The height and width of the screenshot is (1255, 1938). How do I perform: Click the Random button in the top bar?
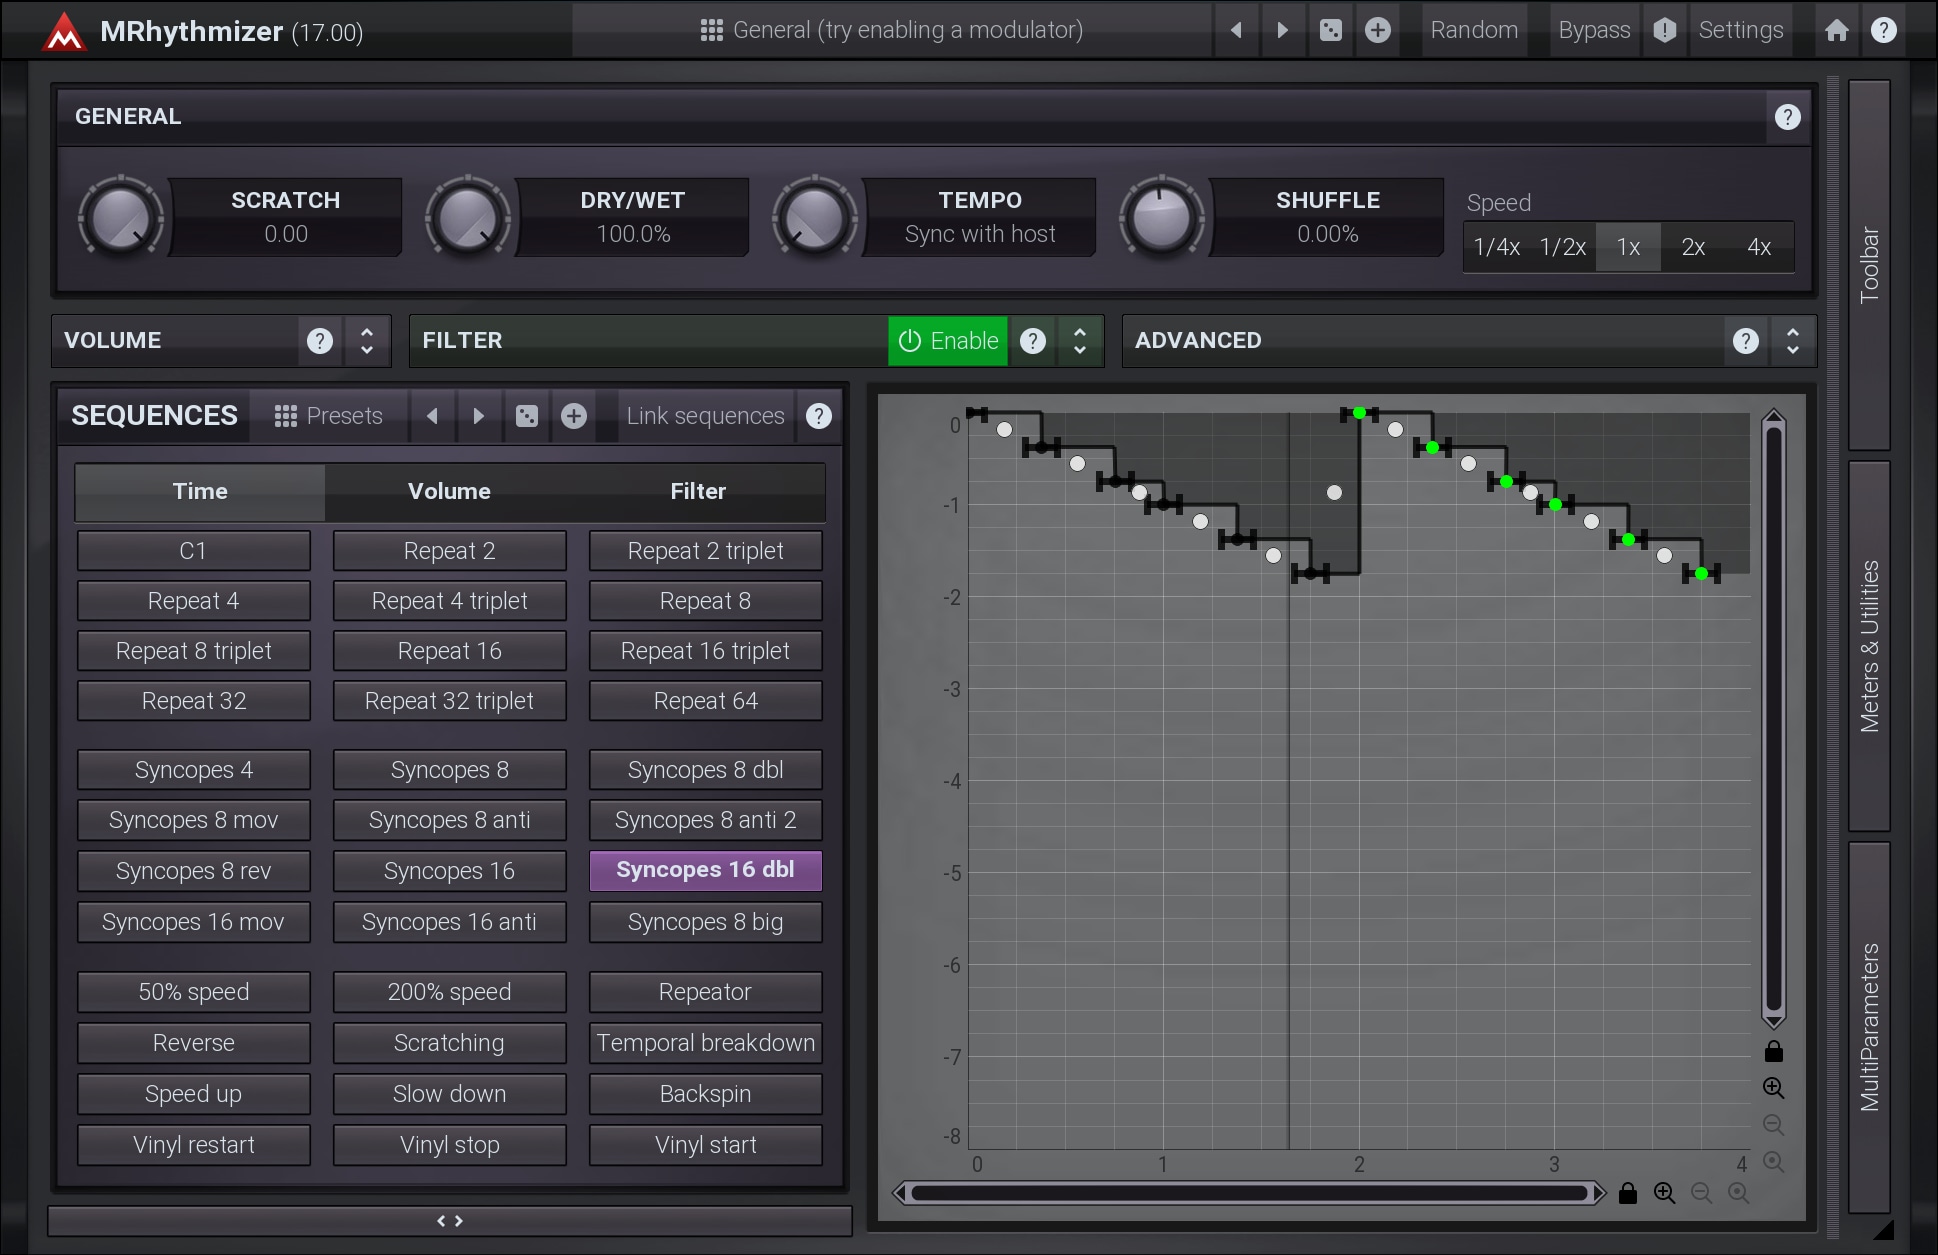(1473, 30)
